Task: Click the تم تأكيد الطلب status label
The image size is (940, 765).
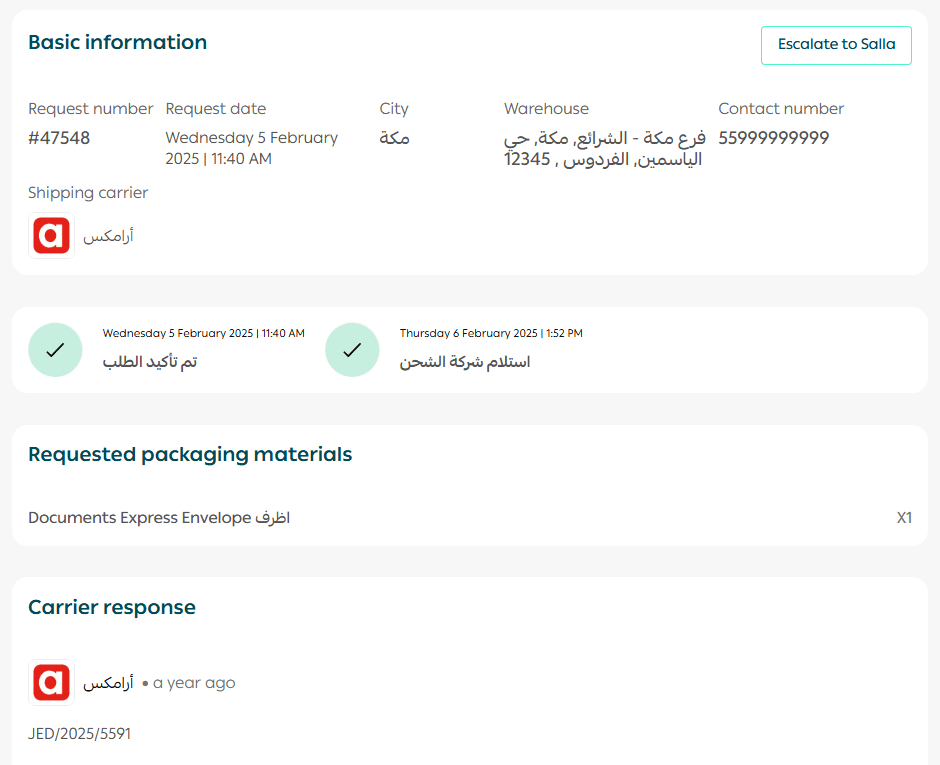Action: [x=150, y=362]
